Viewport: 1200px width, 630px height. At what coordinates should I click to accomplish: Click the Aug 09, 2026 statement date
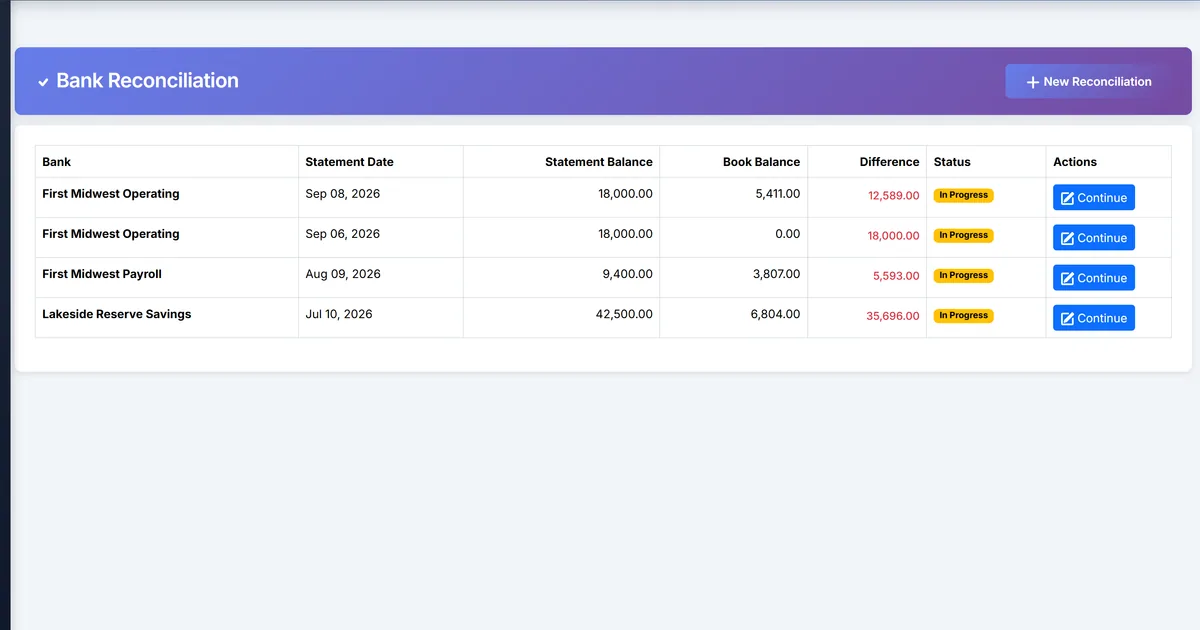[x=343, y=274]
